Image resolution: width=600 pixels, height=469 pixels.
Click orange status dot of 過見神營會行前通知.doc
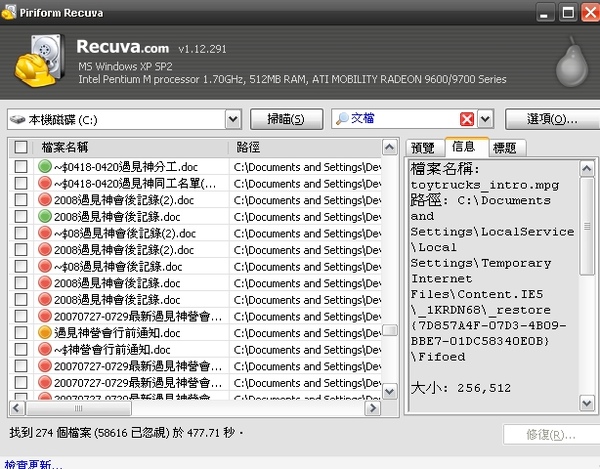pos(45,332)
